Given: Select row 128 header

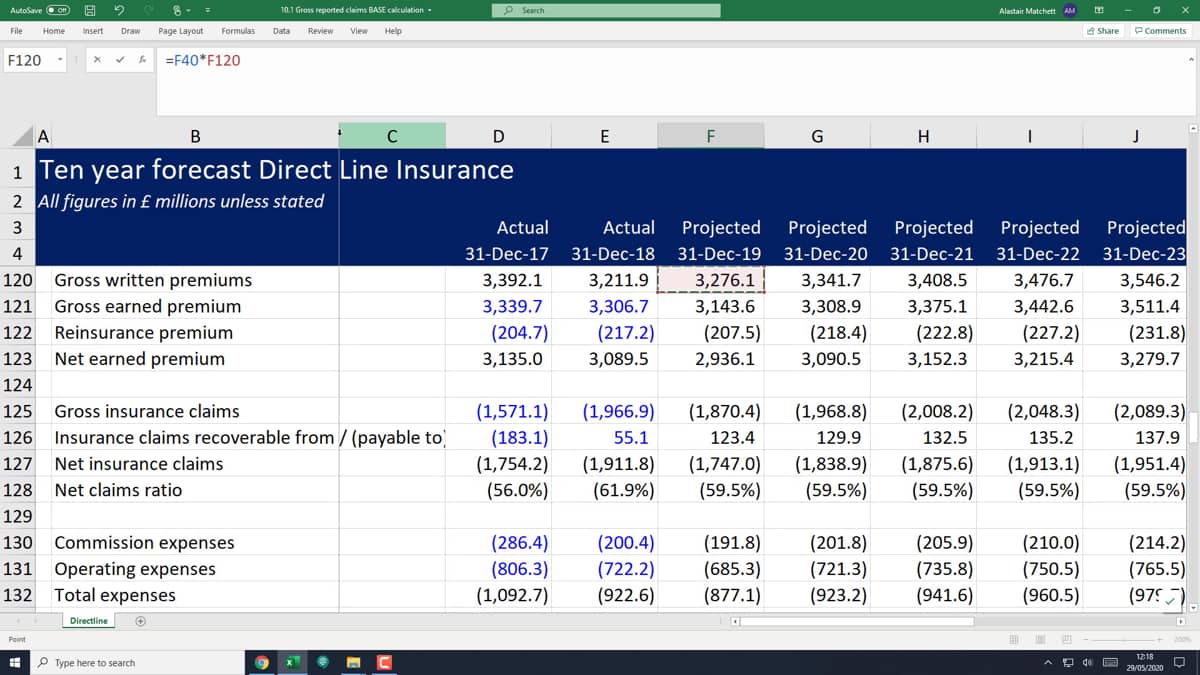Looking at the screenshot, I should [x=17, y=490].
